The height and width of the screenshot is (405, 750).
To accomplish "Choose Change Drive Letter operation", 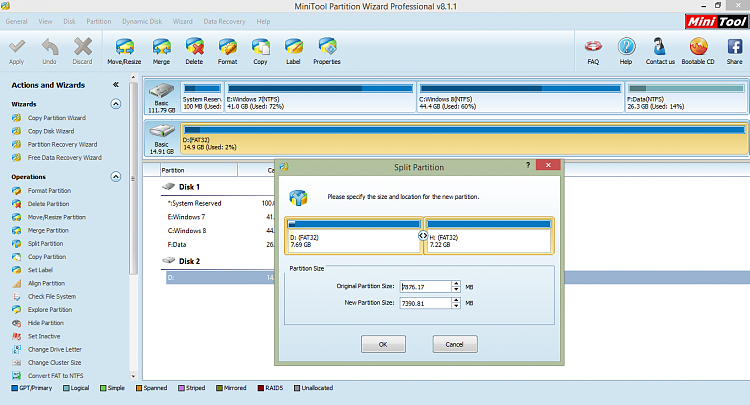I will [x=55, y=350].
